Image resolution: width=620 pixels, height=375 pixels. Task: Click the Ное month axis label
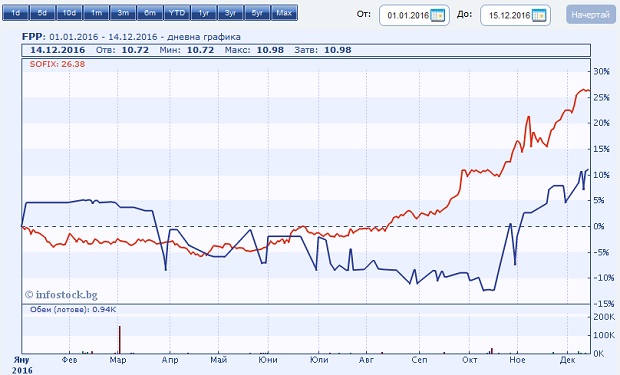[517, 360]
